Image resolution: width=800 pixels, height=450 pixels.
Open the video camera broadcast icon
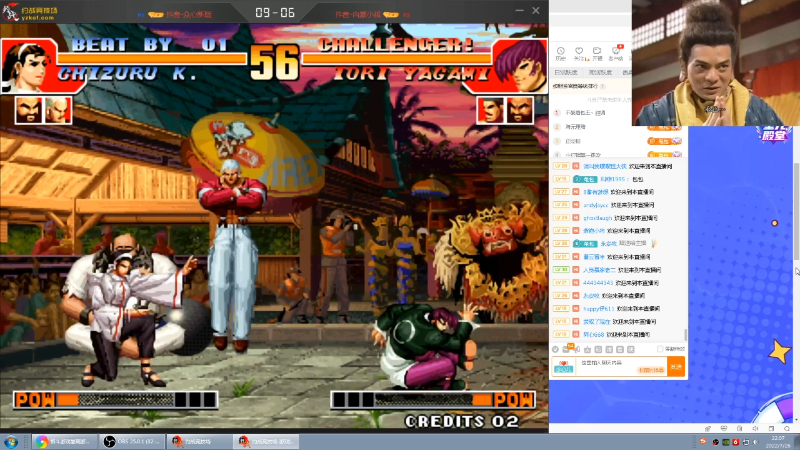(597, 53)
